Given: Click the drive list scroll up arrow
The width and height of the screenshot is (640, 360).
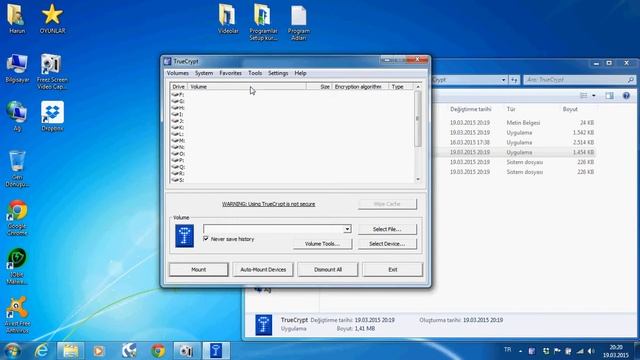Looking at the screenshot, I should coord(418,87).
